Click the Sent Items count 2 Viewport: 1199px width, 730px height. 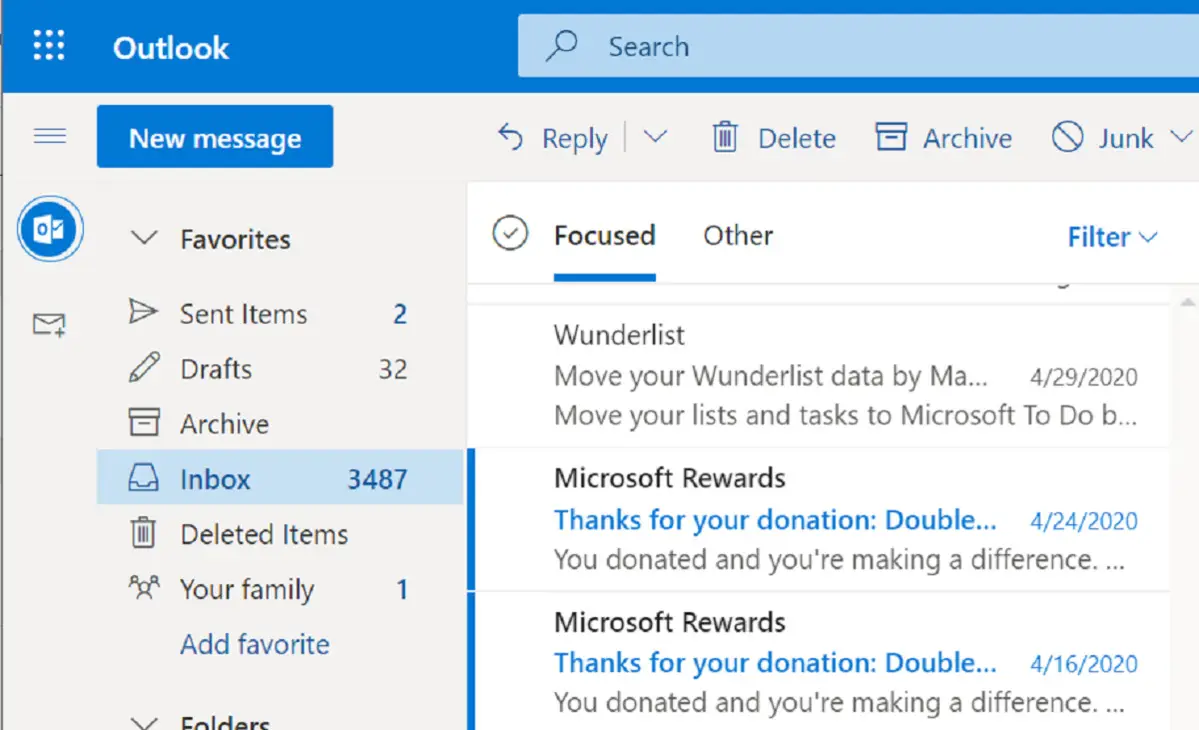coord(400,314)
